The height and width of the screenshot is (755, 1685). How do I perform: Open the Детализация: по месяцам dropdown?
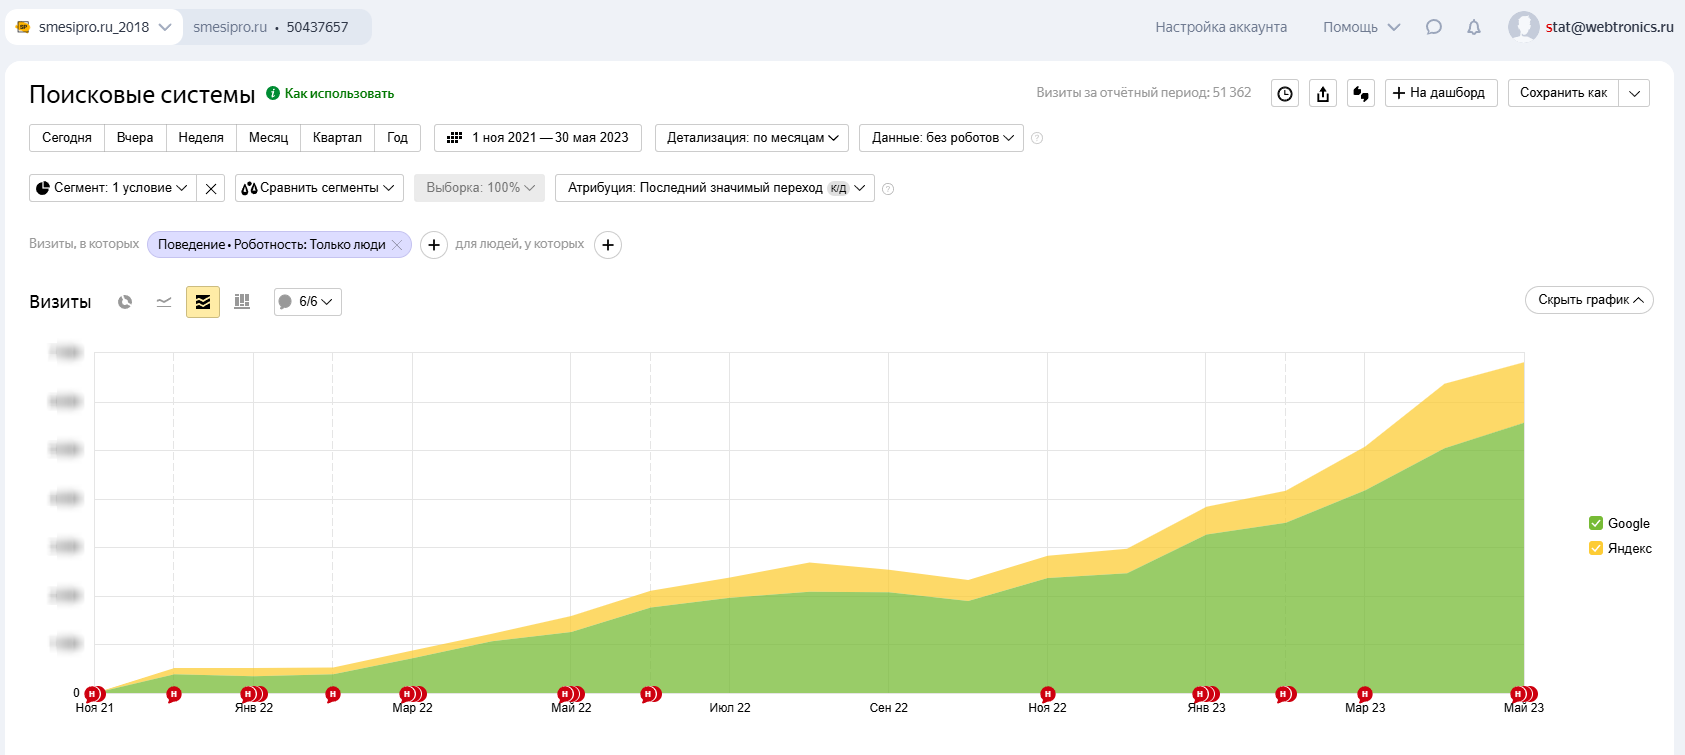[752, 138]
